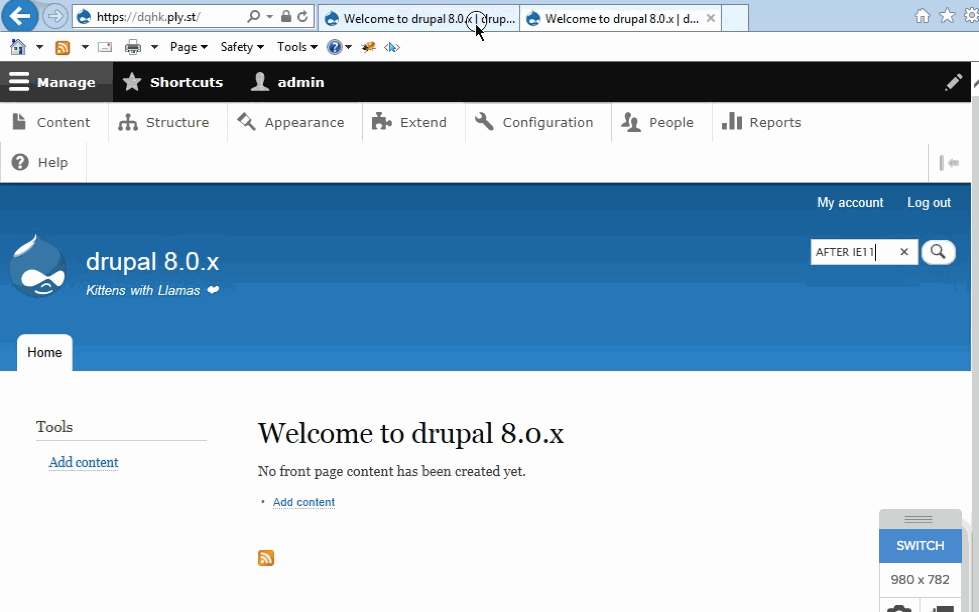Click the browser Forward arrow button
Screen dimensions: 979x612
tap(55, 16)
